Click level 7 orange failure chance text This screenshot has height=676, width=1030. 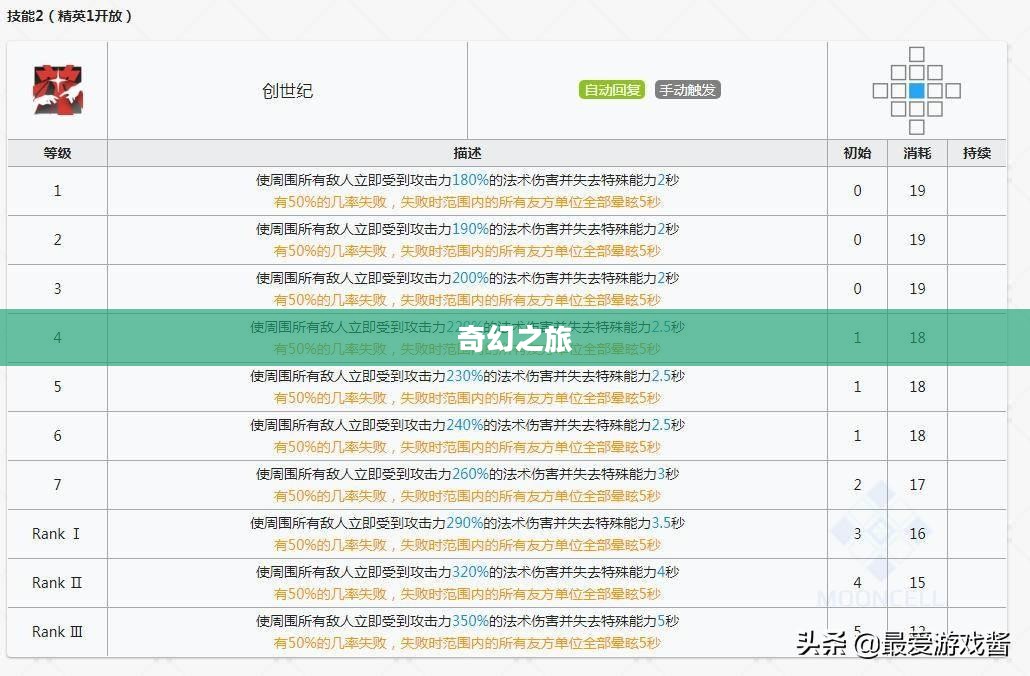click(467, 495)
